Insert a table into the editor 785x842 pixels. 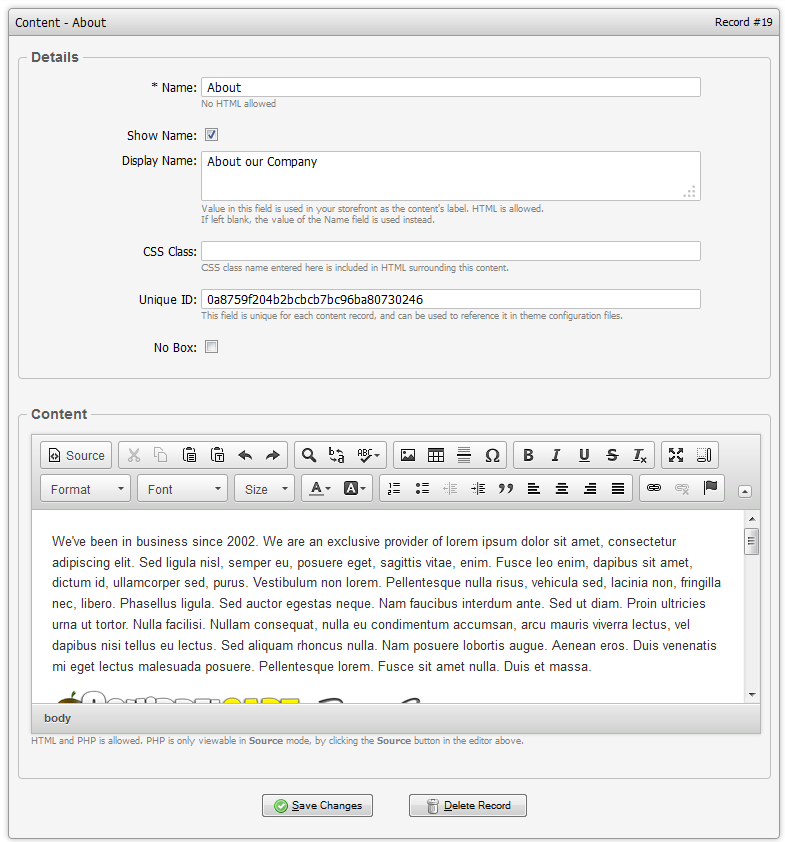(x=436, y=455)
